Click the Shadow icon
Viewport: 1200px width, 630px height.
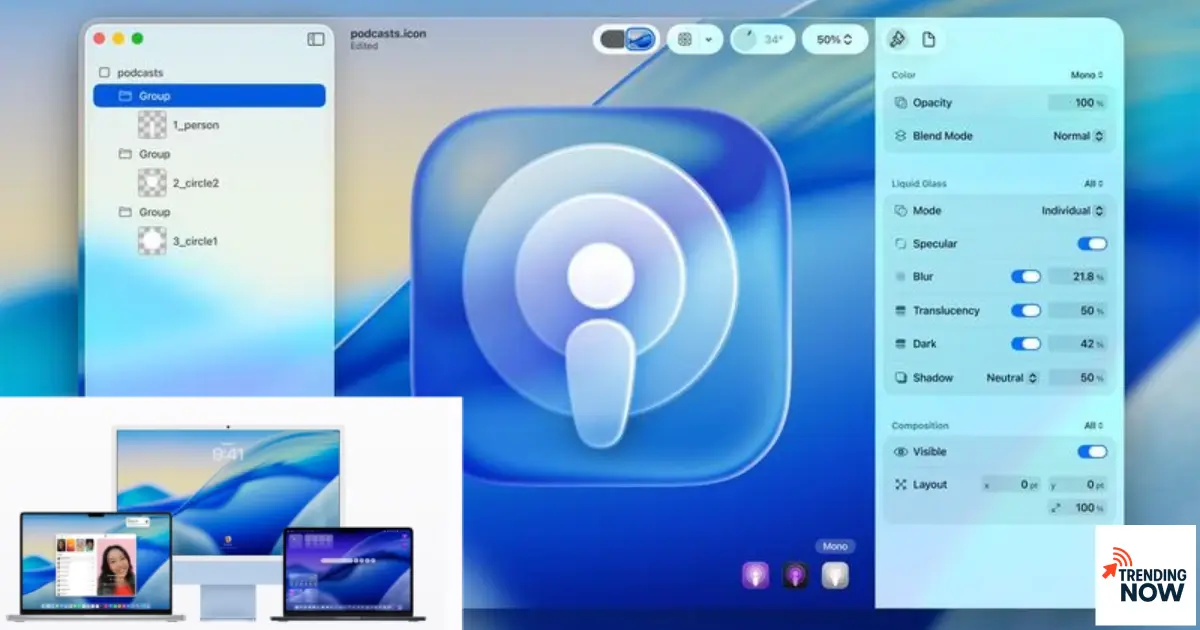point(900,378)
